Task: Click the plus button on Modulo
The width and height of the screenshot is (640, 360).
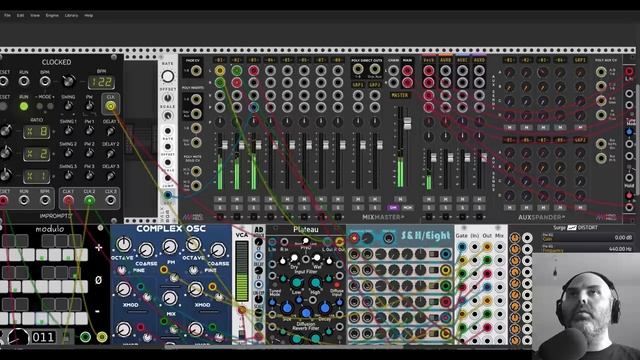Action: (98, 247)
